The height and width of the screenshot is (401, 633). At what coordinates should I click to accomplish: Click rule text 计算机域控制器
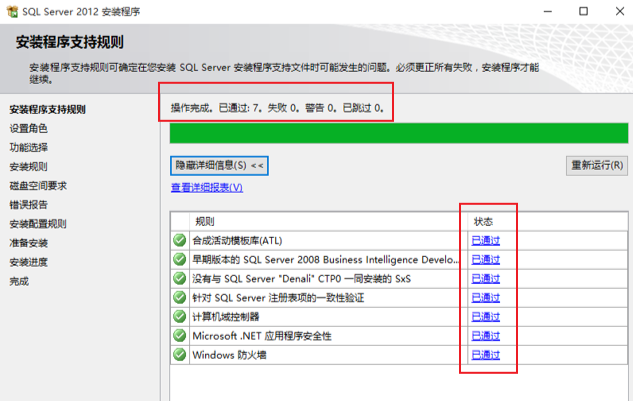(226, 317)
